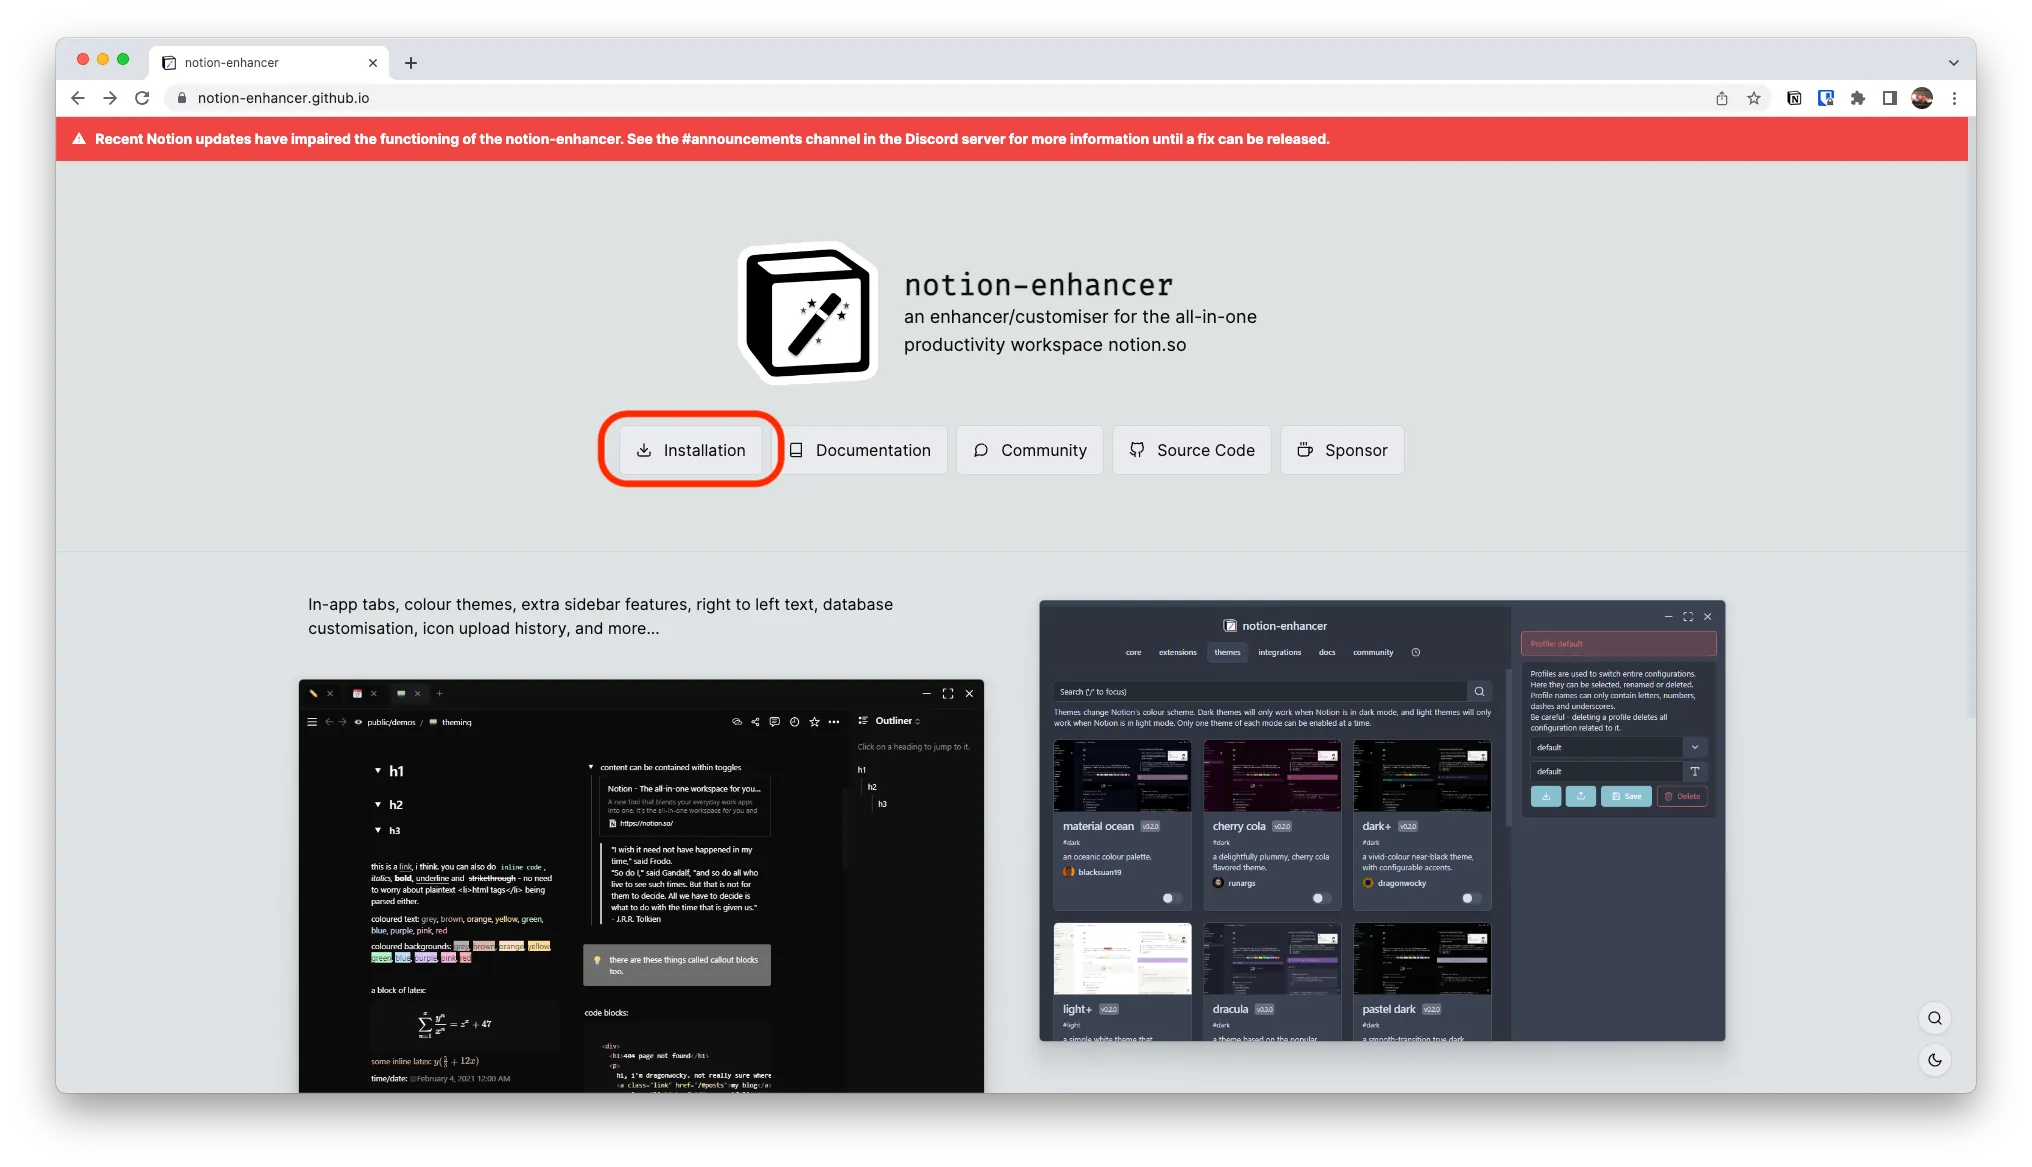Go to Community page
The width and height of the screenshot is (2032, 1167).
point(1029,450)
